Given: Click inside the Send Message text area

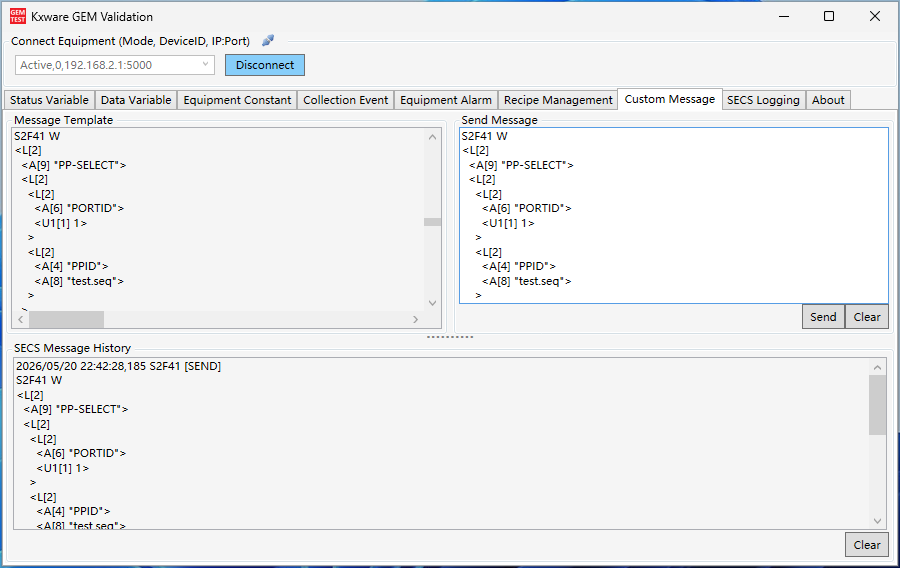Looking at the screenshot, I should 674,215.
